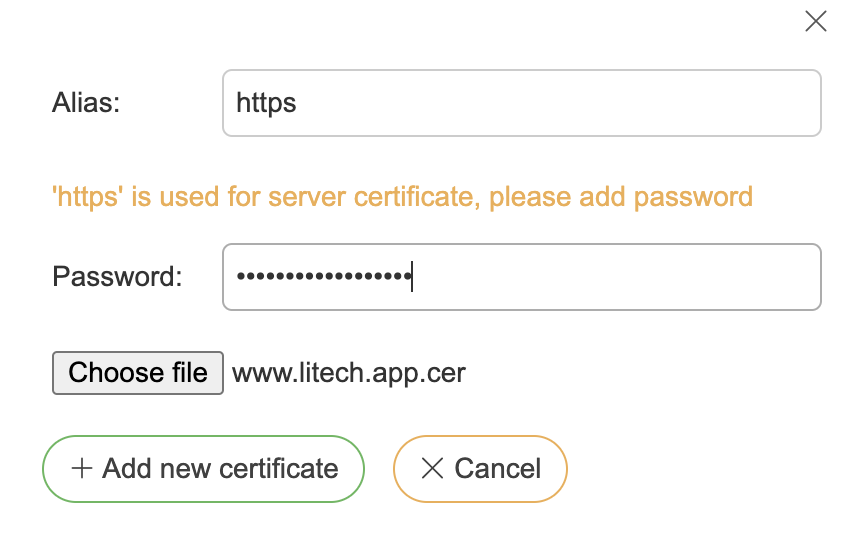Dismiss the form using Cancel

[x=480, y=468]
